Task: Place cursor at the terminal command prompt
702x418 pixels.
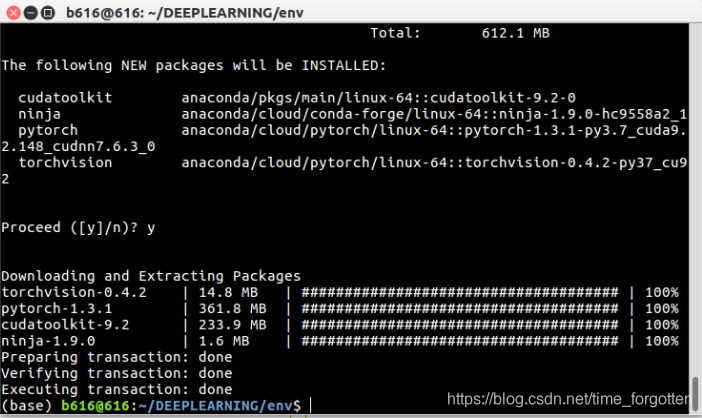Action: [310, 406]
